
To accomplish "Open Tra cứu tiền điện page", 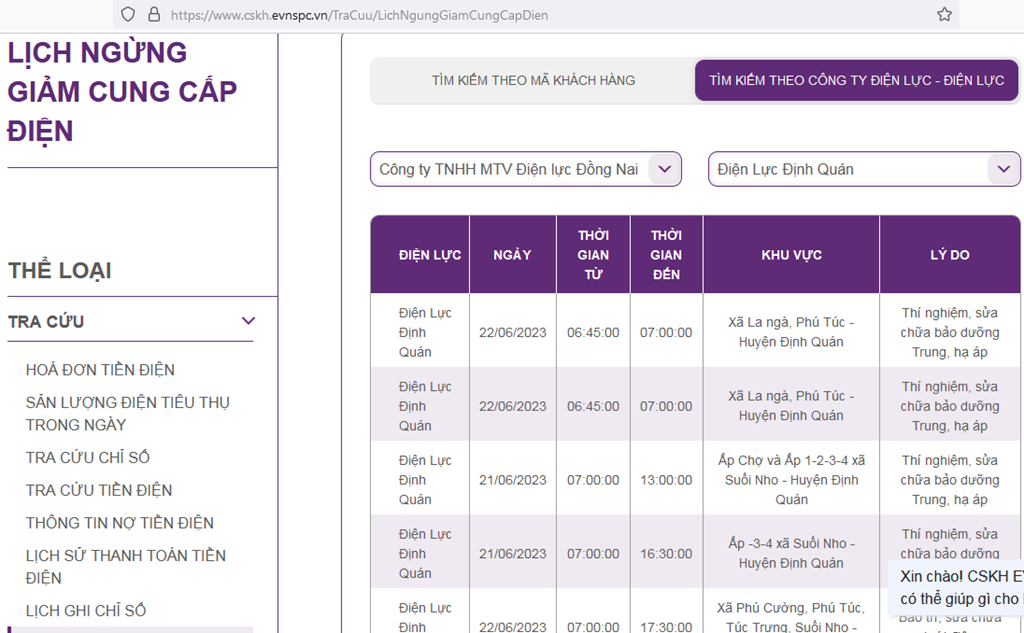I will pyautogui.click(x=99, y=490).
